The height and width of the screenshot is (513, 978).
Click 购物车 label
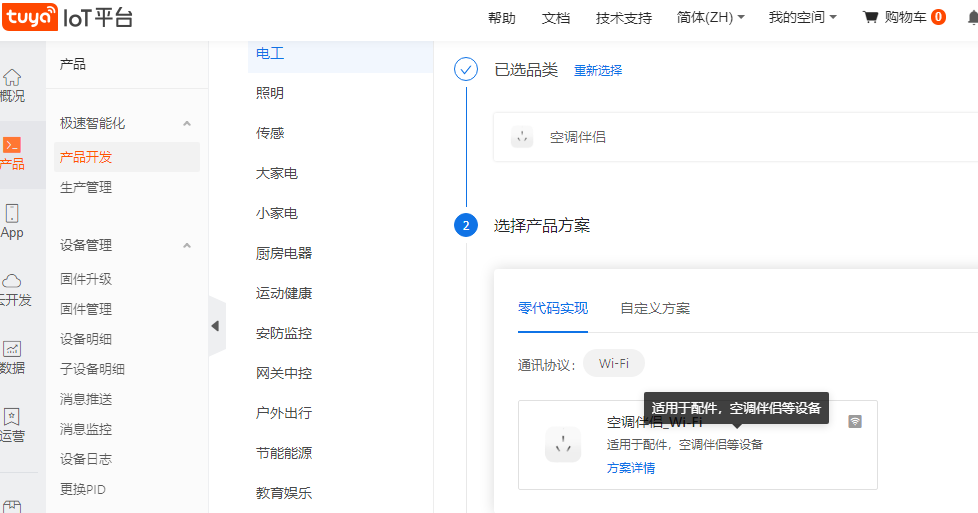(905, 17)
